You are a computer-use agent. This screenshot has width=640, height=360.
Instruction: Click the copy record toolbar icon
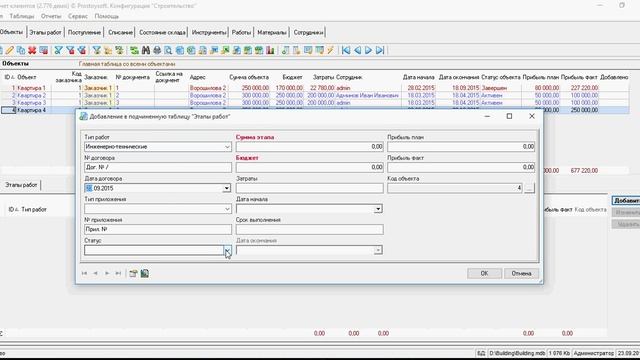point(21,50)
